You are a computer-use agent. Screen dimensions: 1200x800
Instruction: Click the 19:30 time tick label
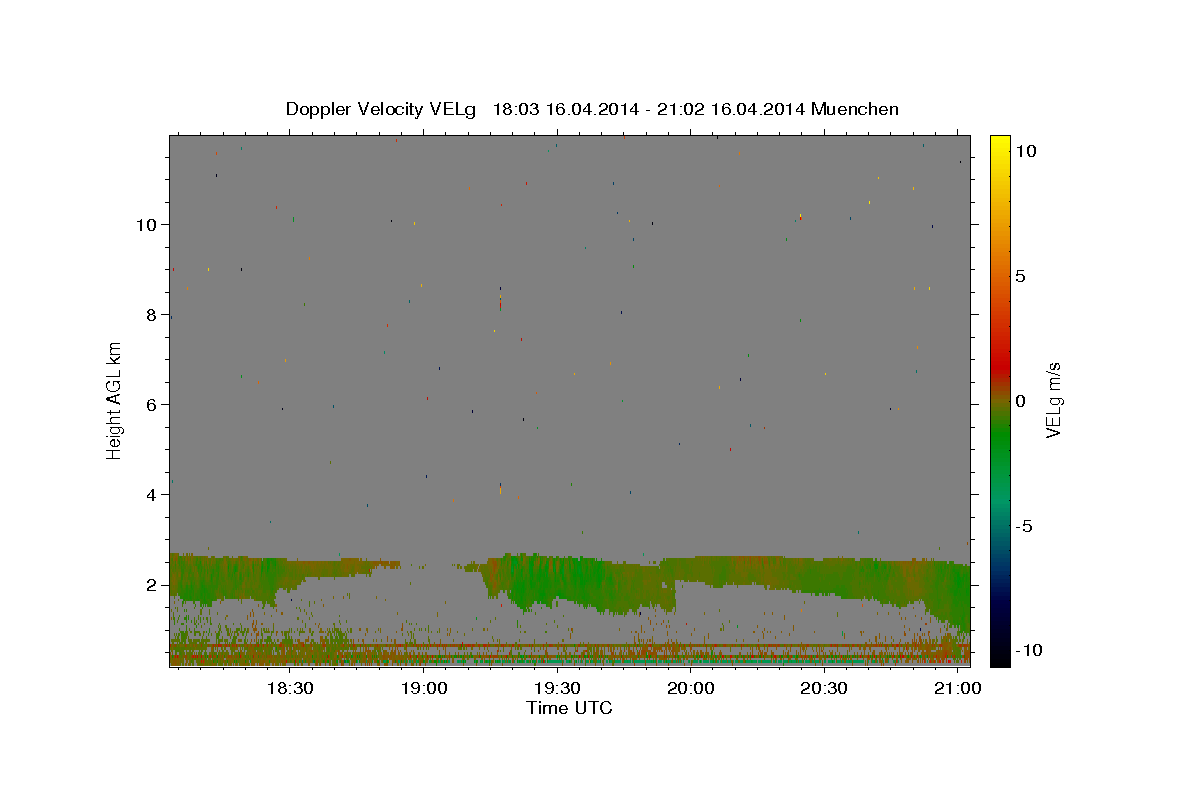click(557, 688)
